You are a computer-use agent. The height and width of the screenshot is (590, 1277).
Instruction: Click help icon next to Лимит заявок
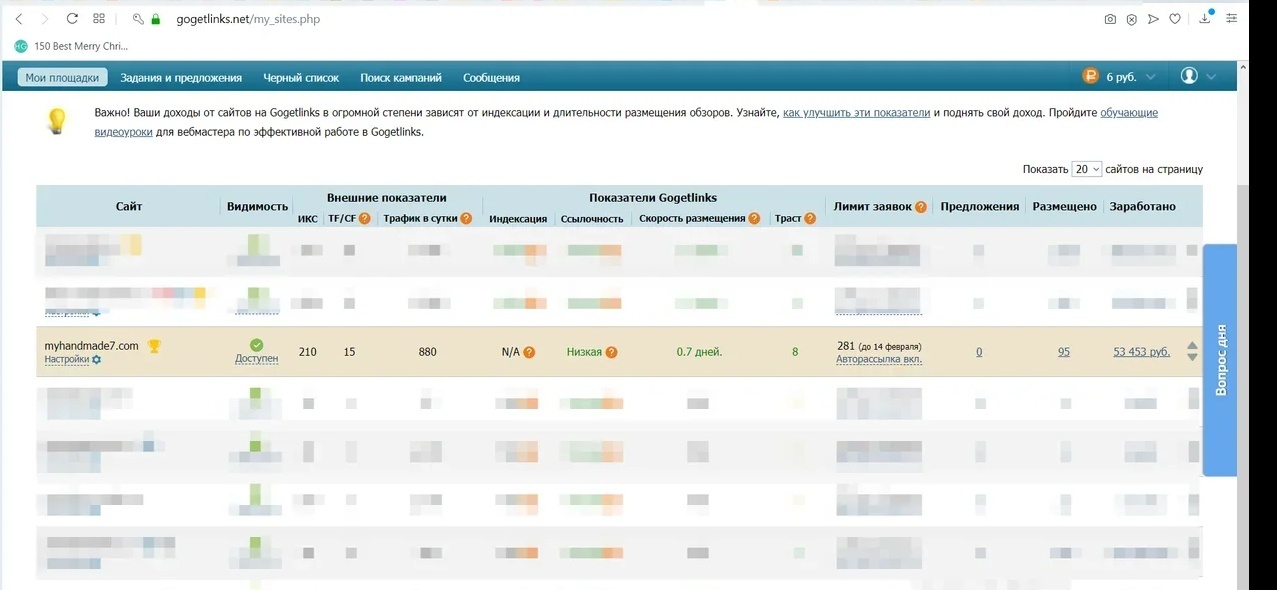pyautogui.click(x=920, y=207)
